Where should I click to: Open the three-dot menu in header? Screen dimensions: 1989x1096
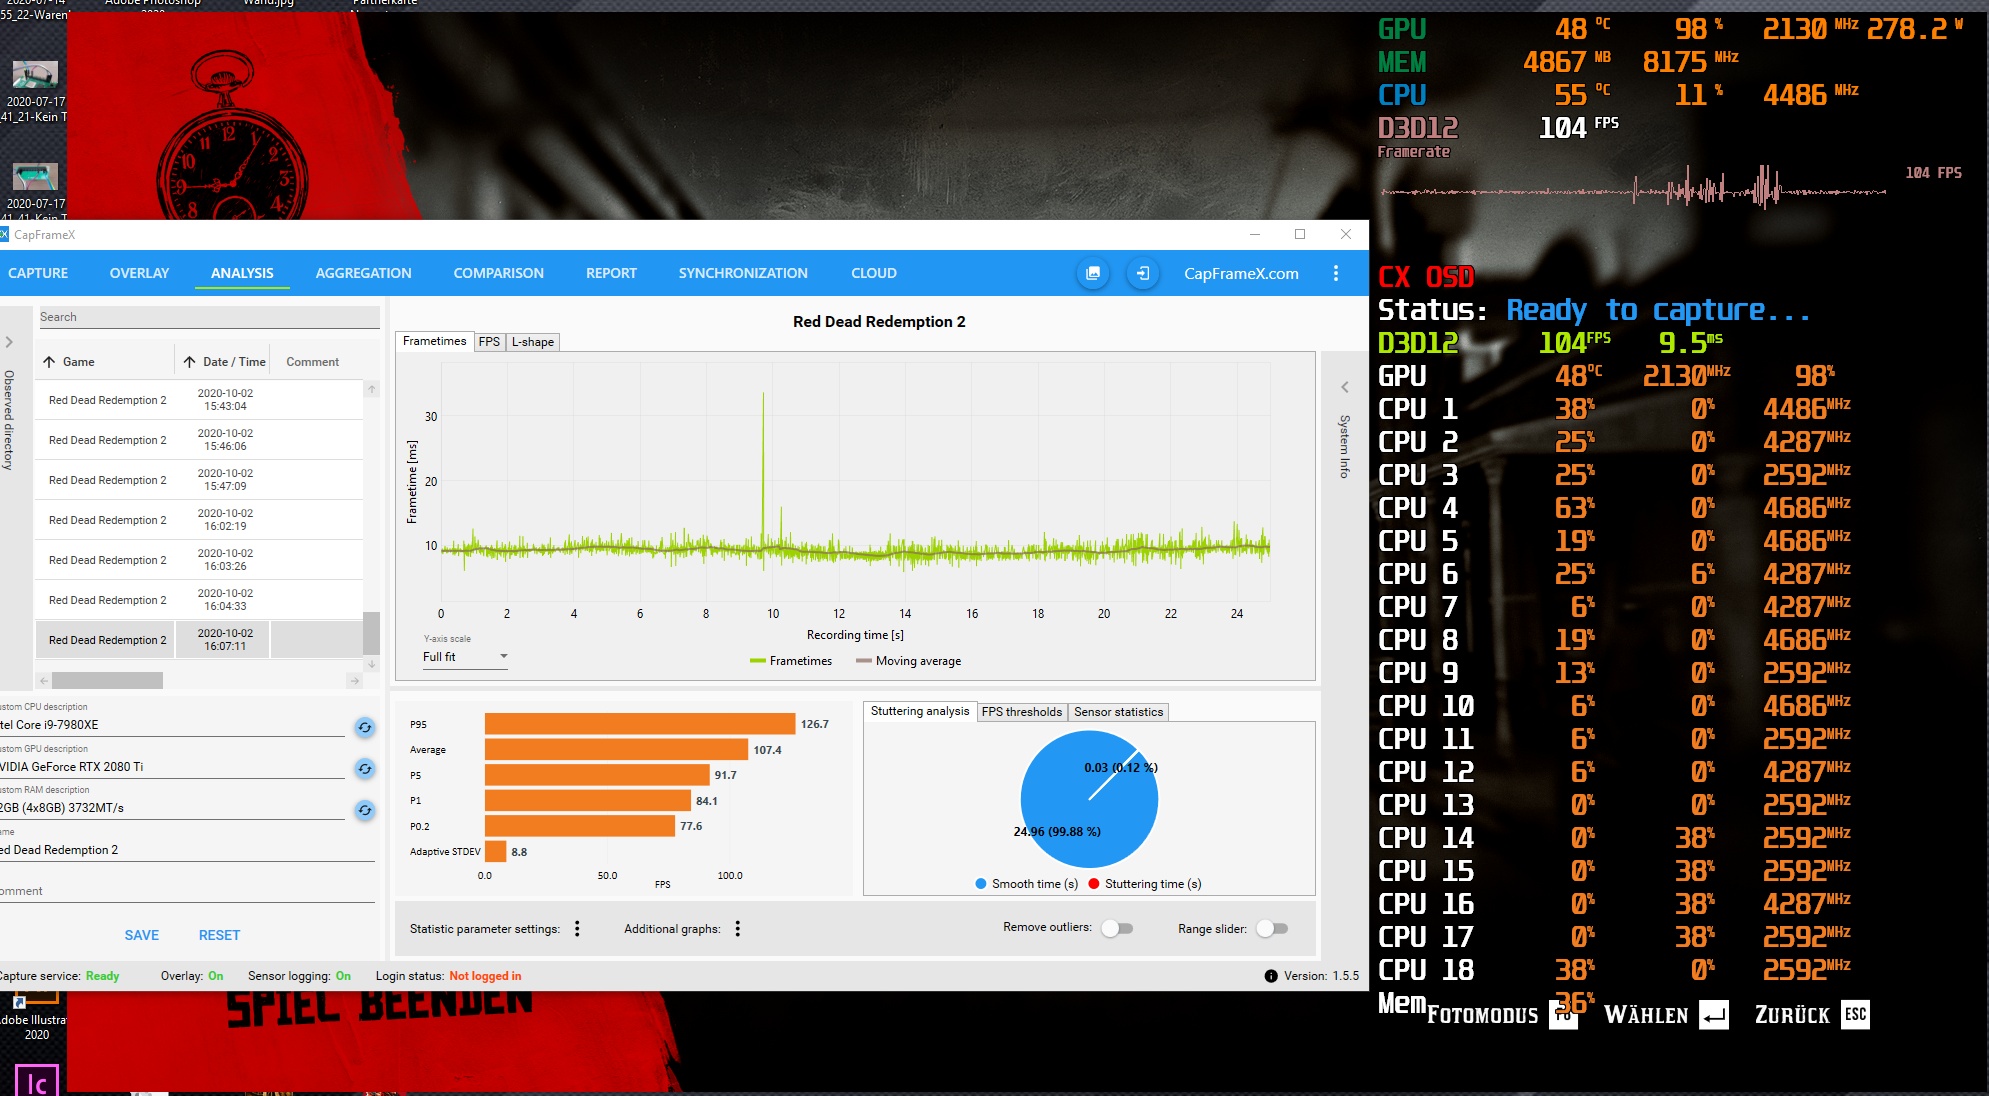point(1336,273)
